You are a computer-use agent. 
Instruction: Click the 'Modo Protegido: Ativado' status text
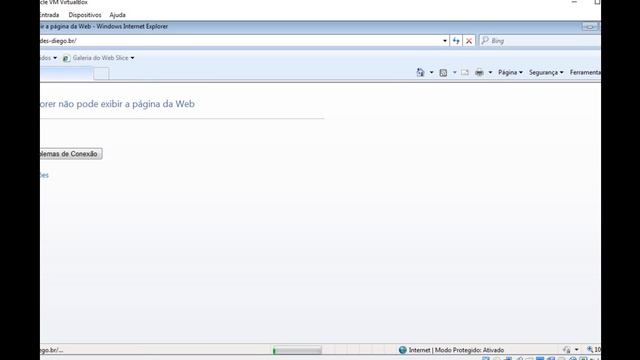469,350
